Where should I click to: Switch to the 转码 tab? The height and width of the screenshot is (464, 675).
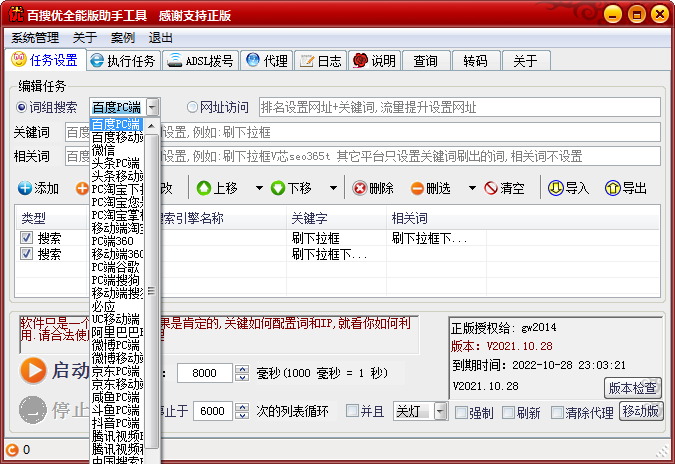tap(476, 61)
